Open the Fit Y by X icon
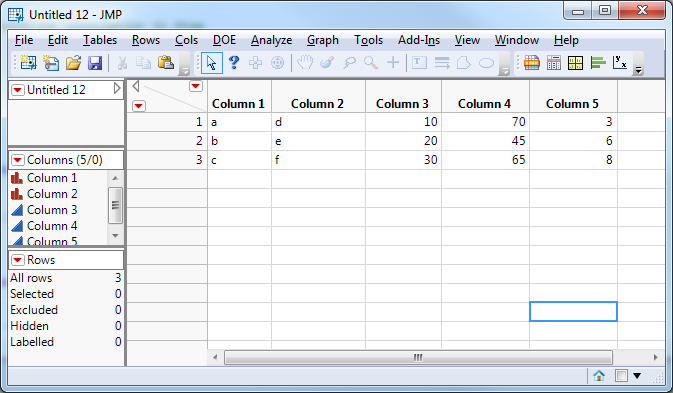This screenshot has width=673, height=393. (619, 63)
